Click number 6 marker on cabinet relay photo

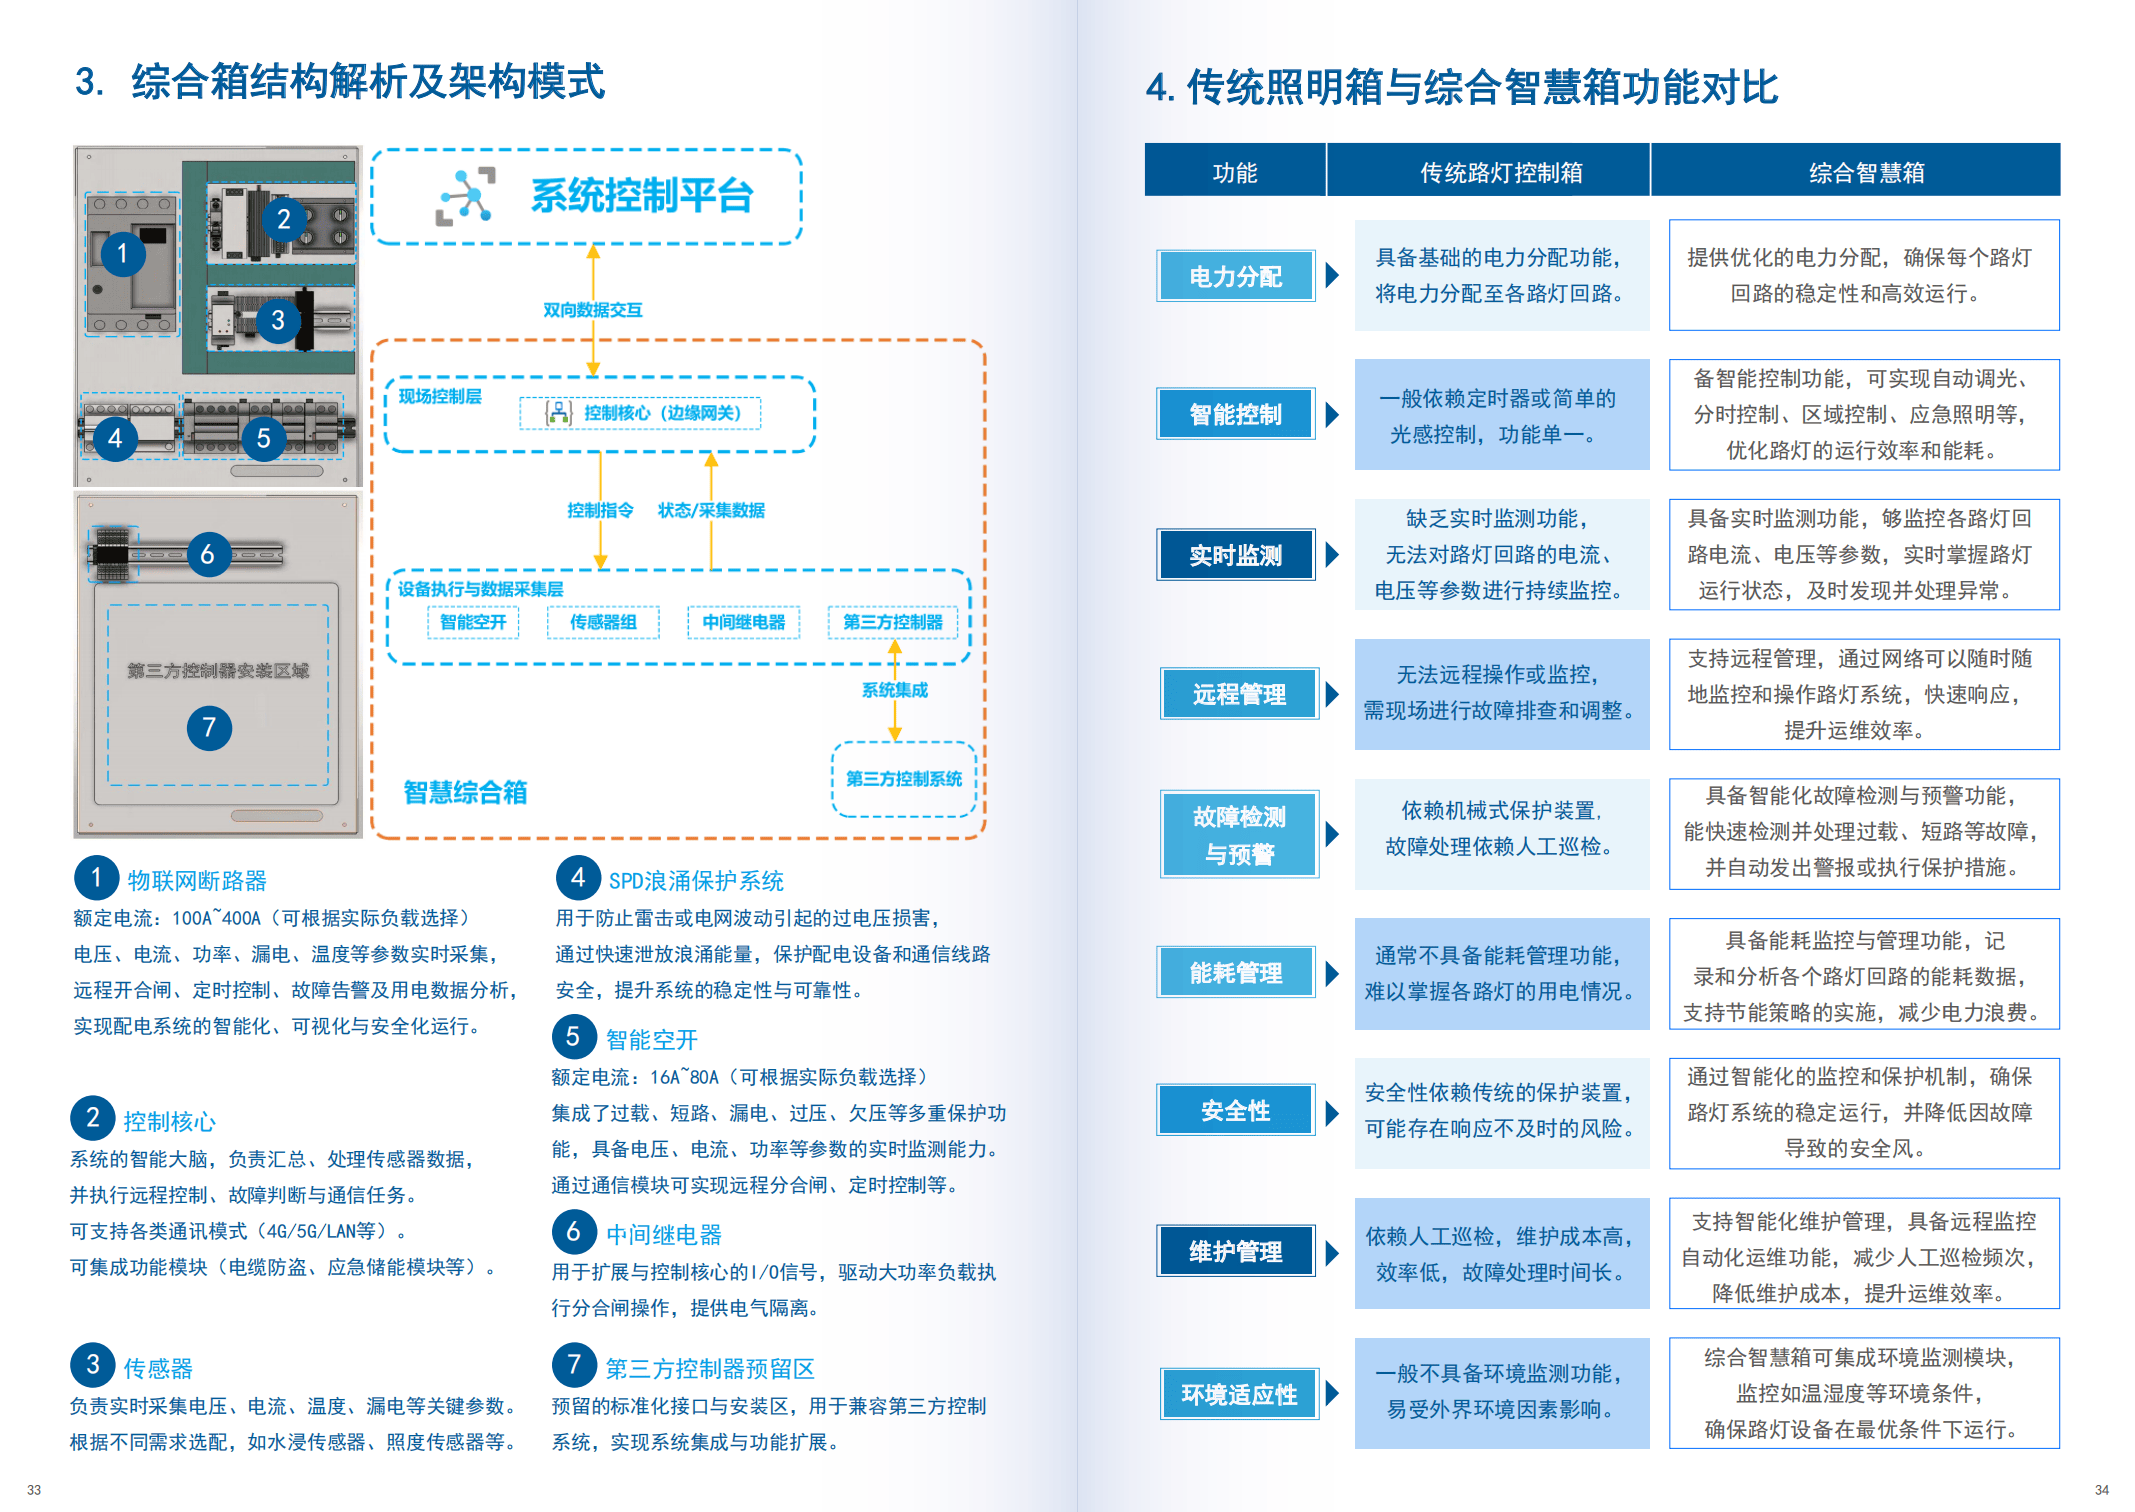207,554
